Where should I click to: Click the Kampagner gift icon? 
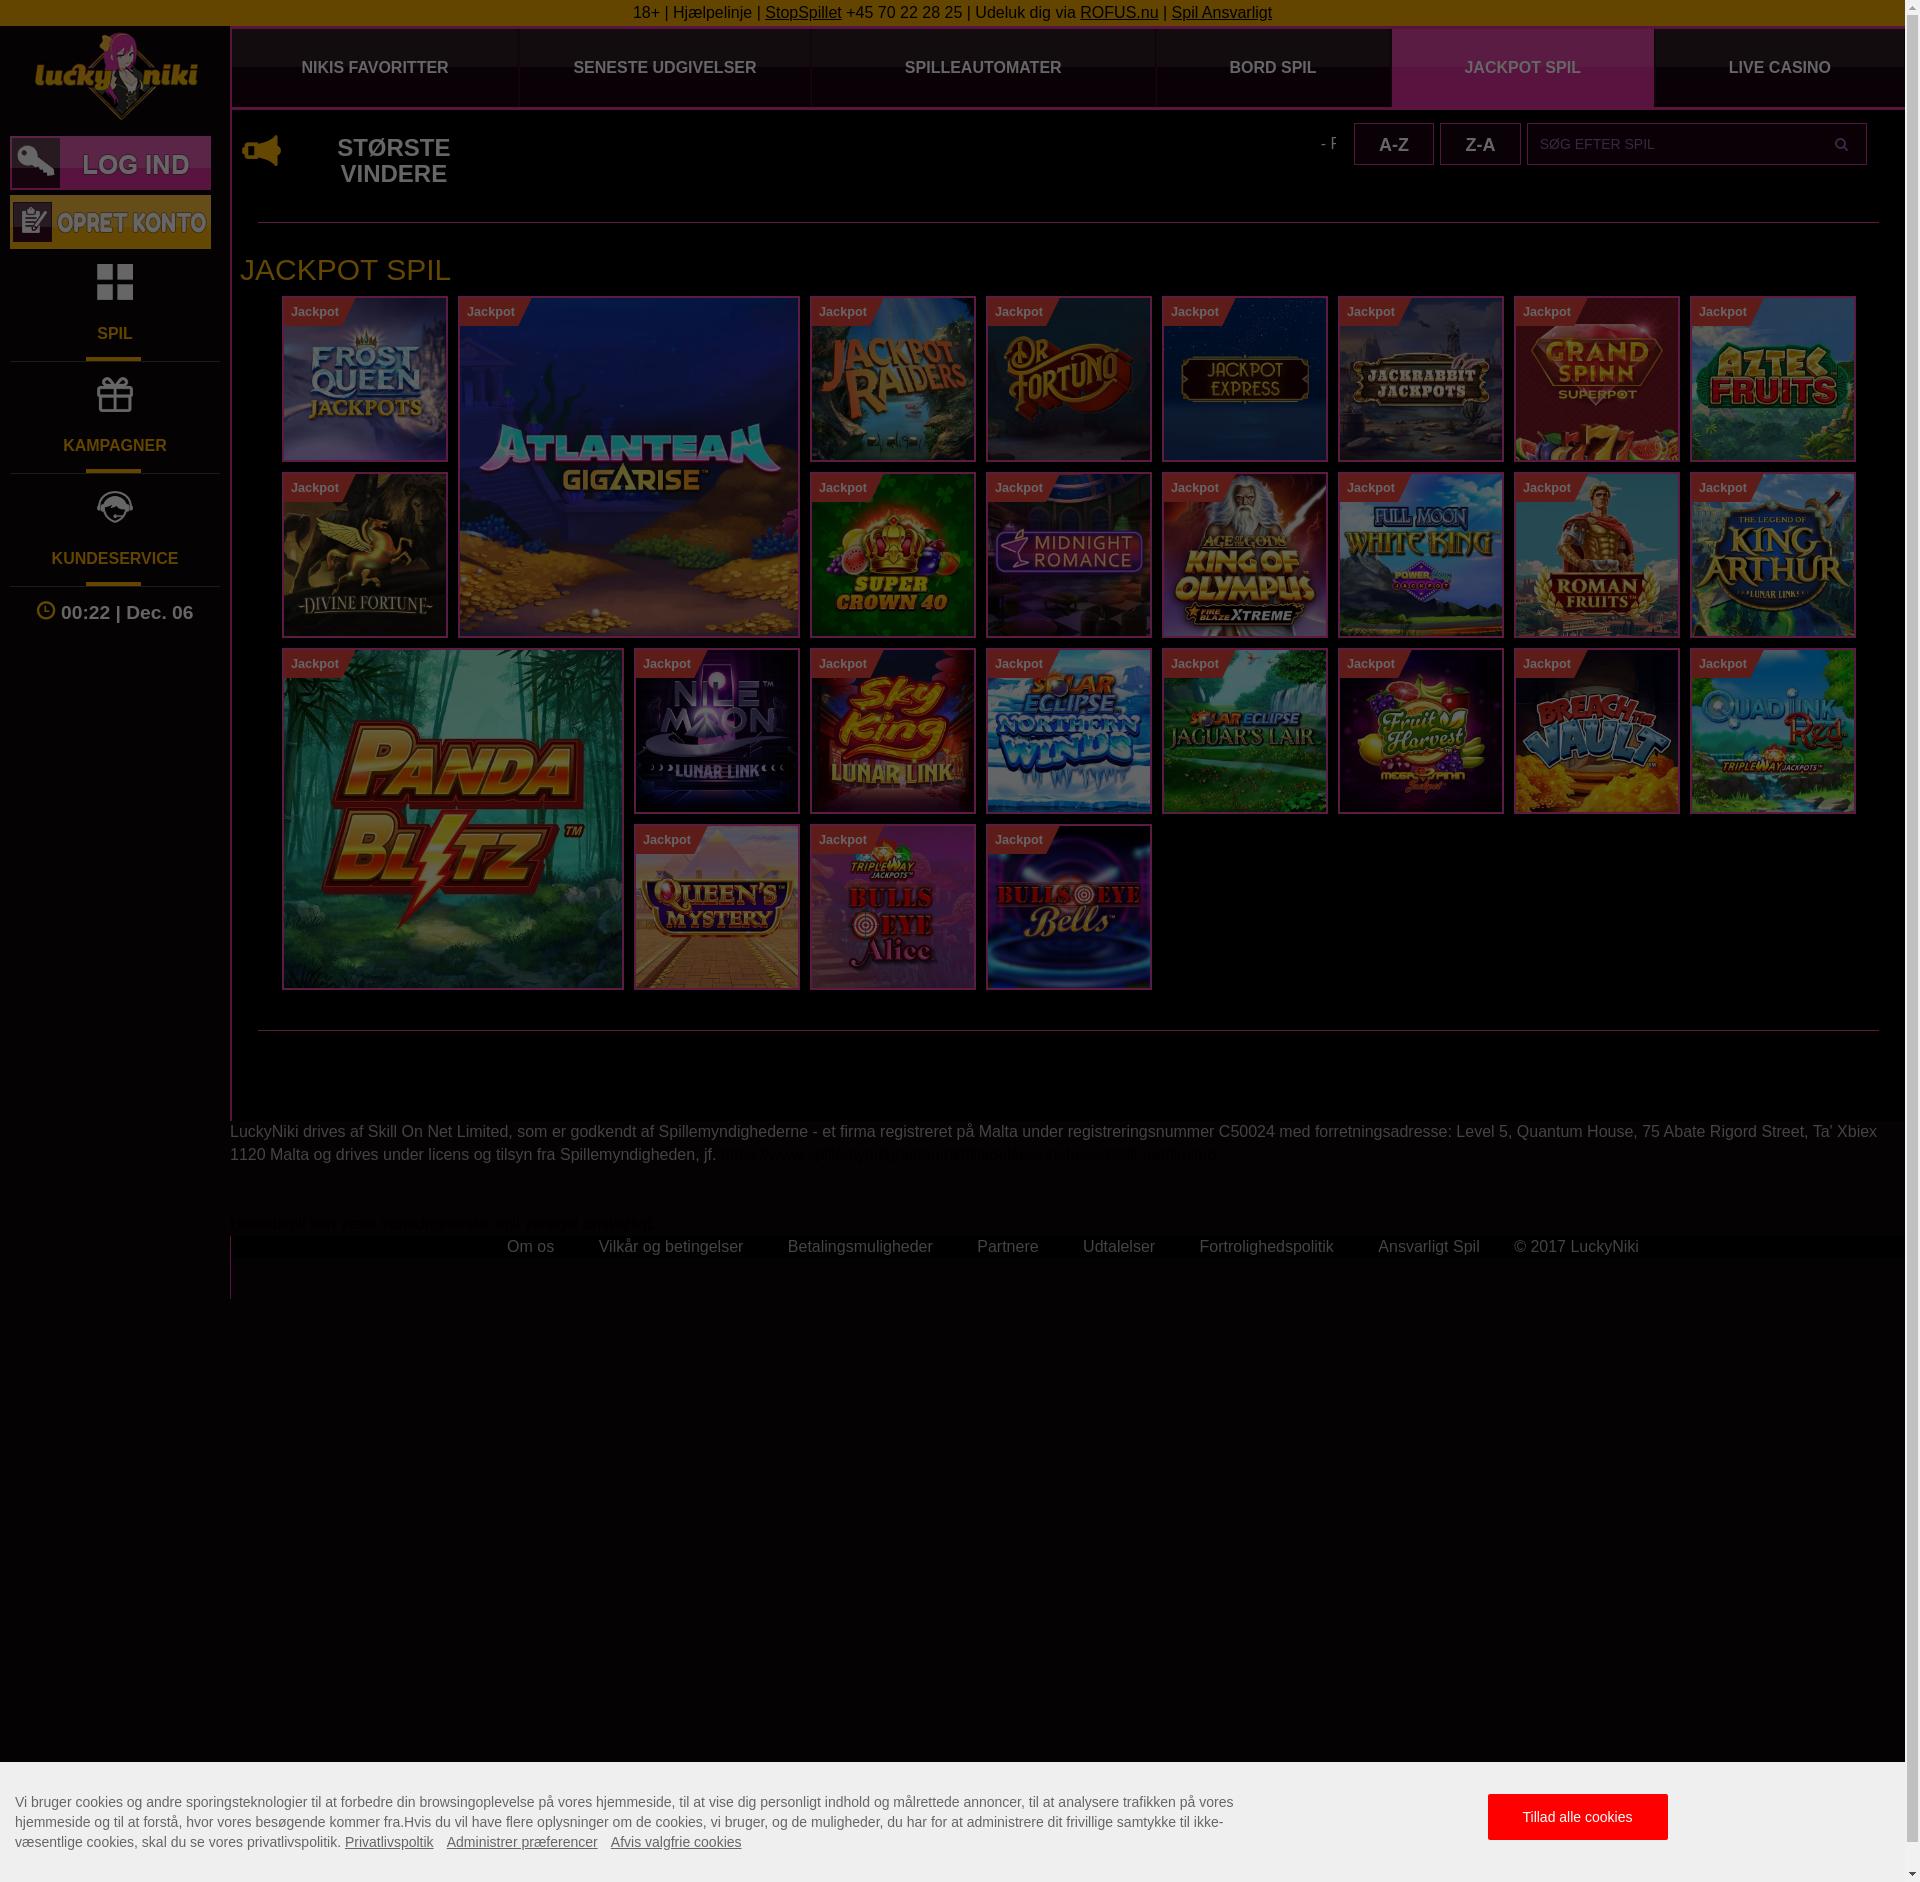click(115, 395)
